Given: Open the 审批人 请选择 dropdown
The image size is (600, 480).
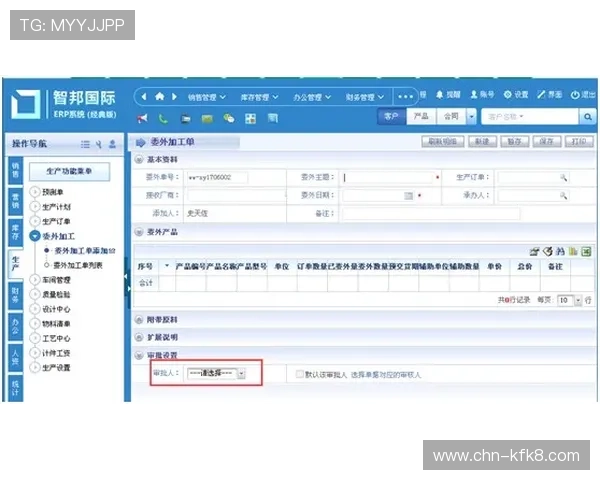Looking at the screenshot, I should [216, 373].
